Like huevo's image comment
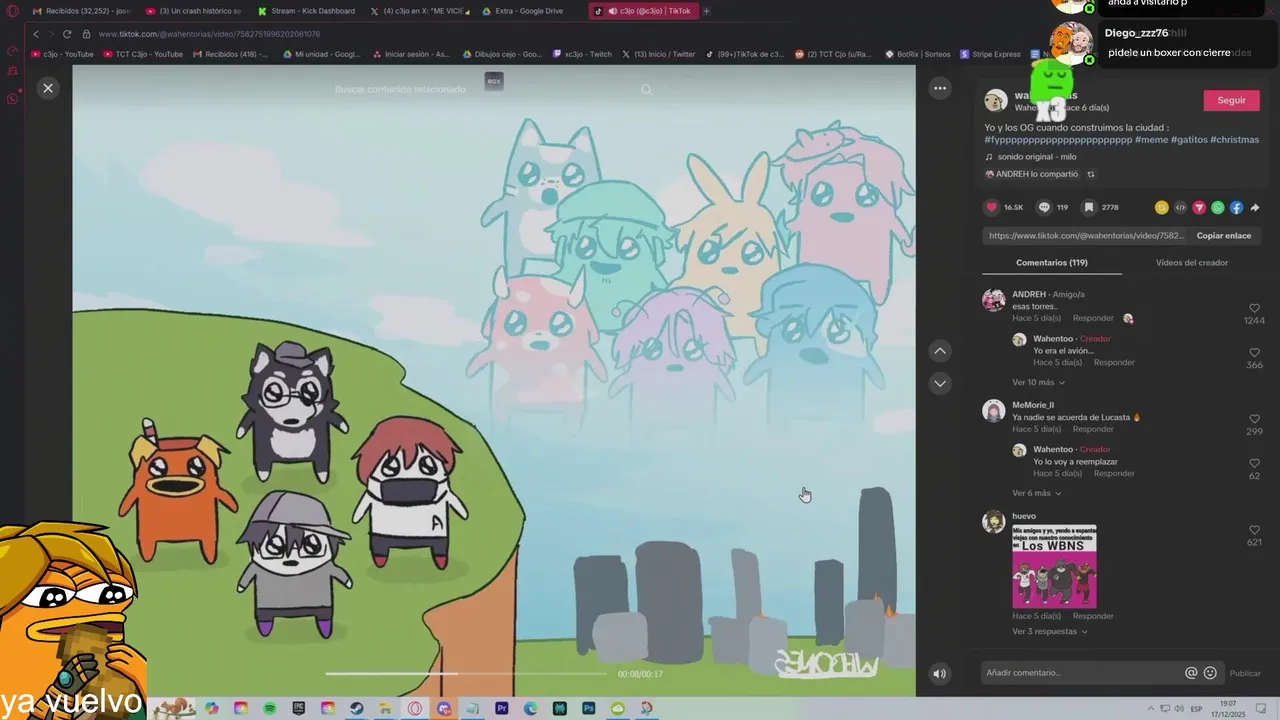Image resolution: width=1280 pixels, height=720 pixels. coord(1254,530)
